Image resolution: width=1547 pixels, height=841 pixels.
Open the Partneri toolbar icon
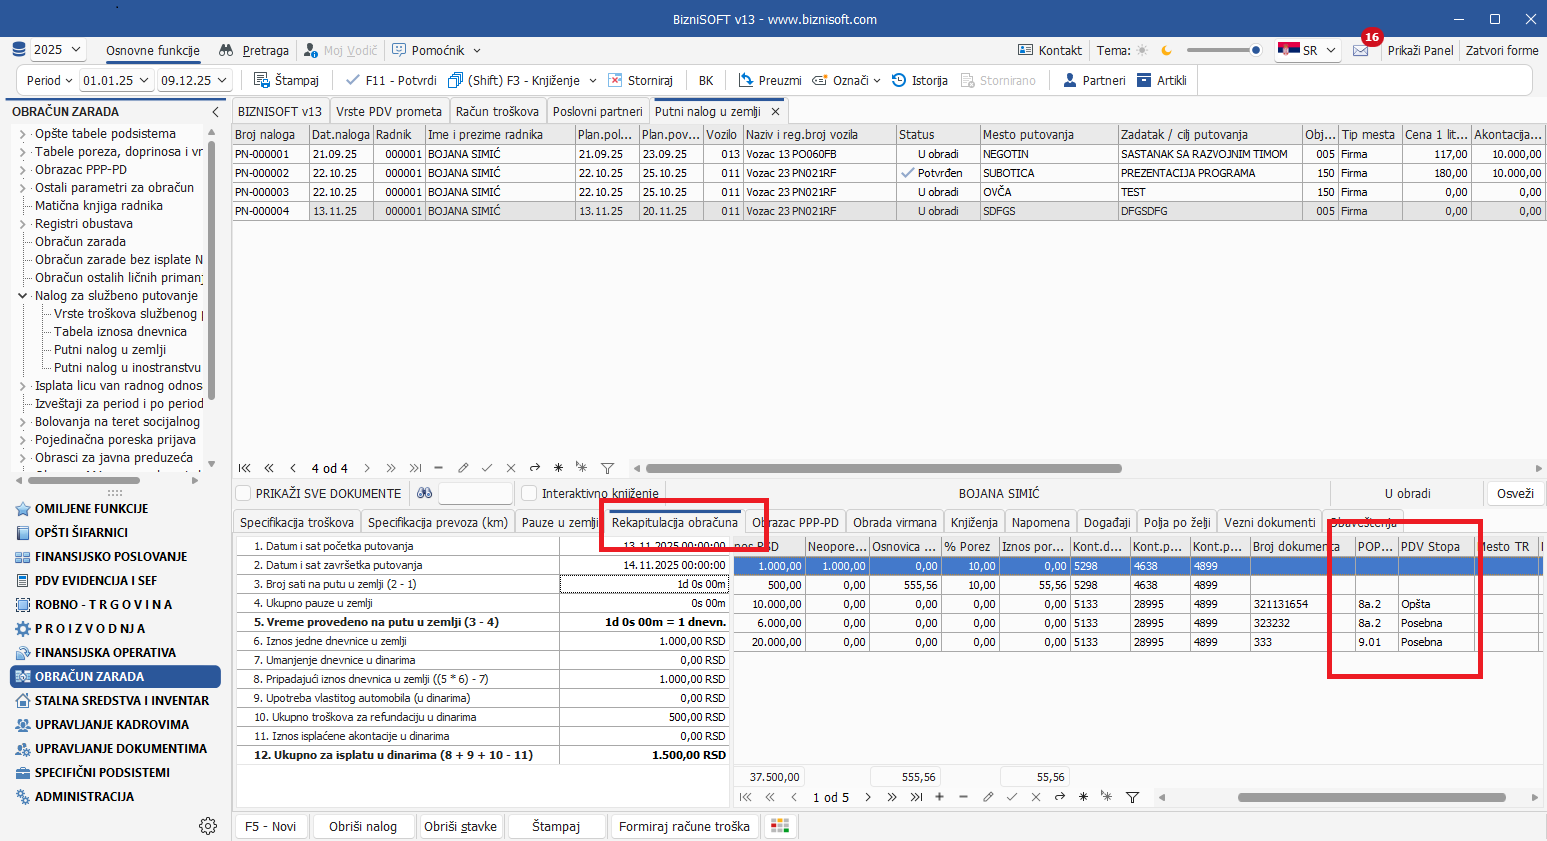[1070, 80]
